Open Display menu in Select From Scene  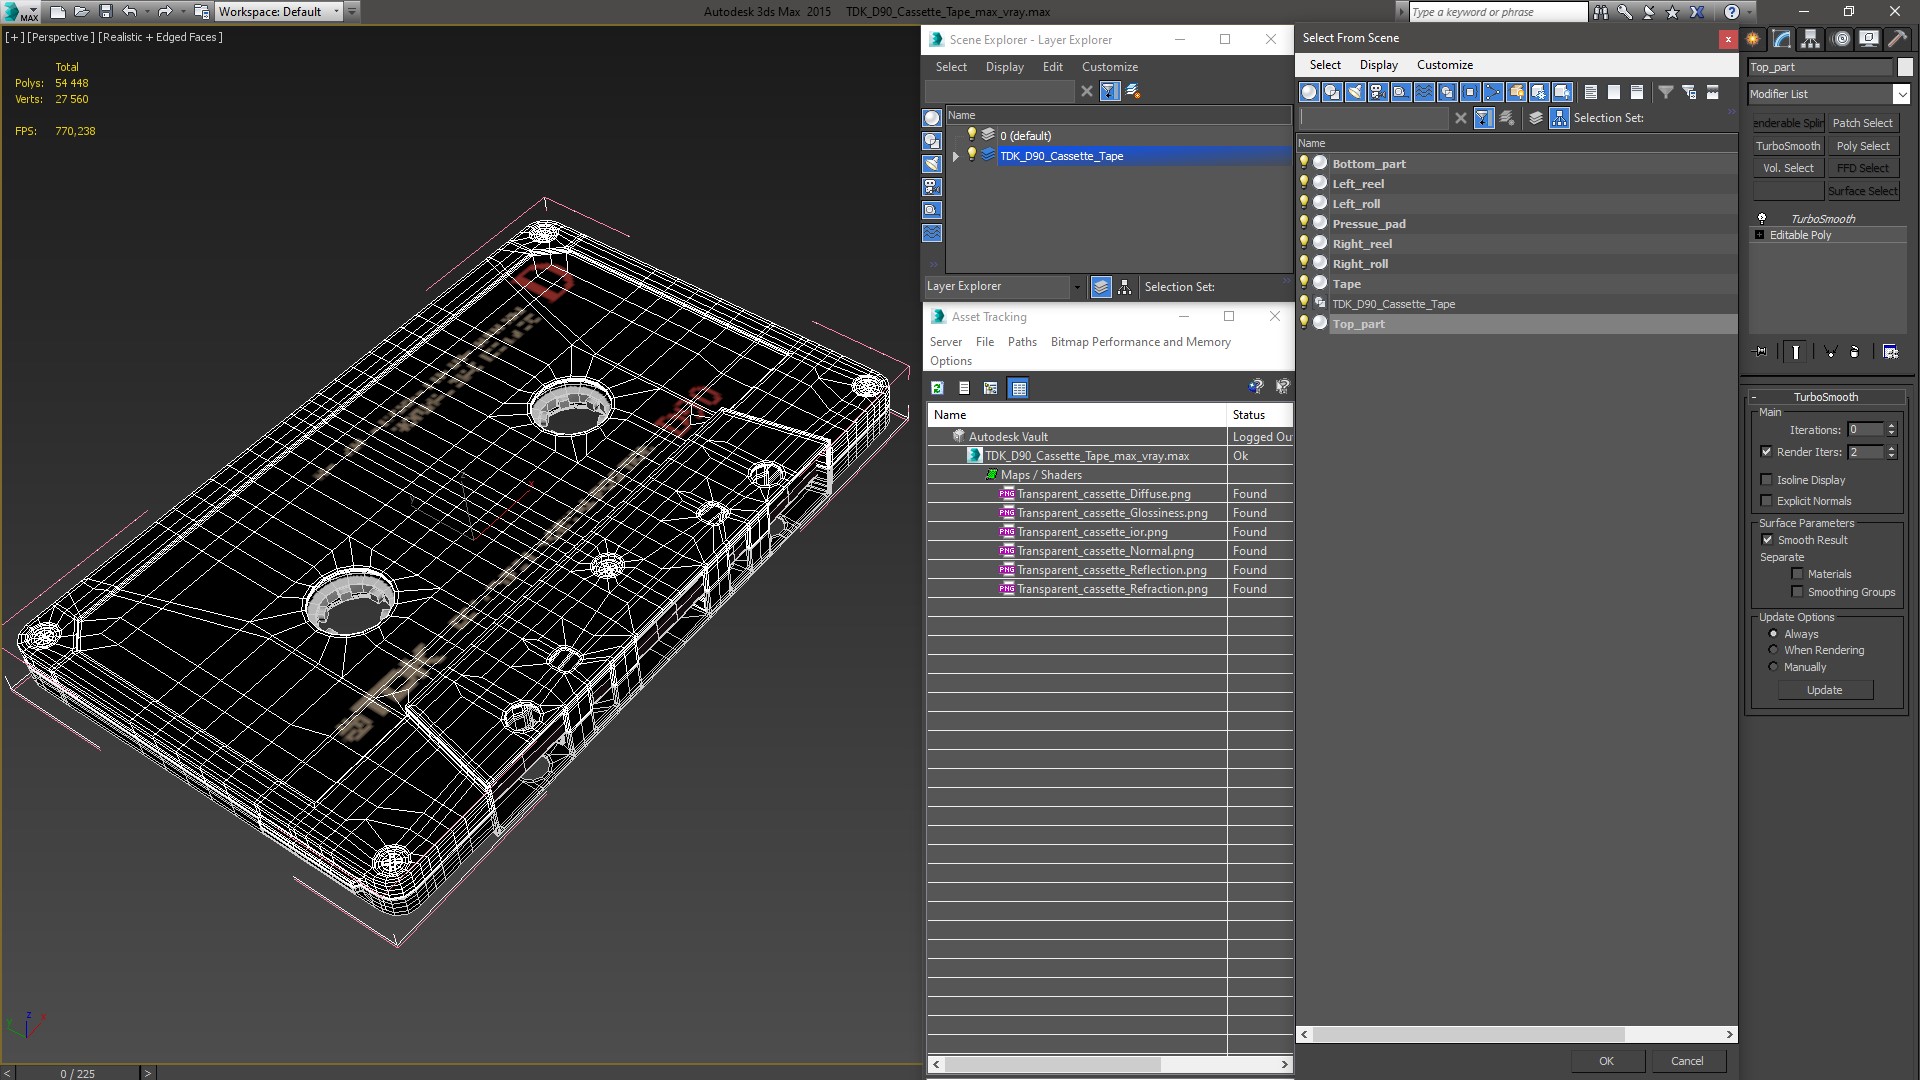[x=1378, y=65]
